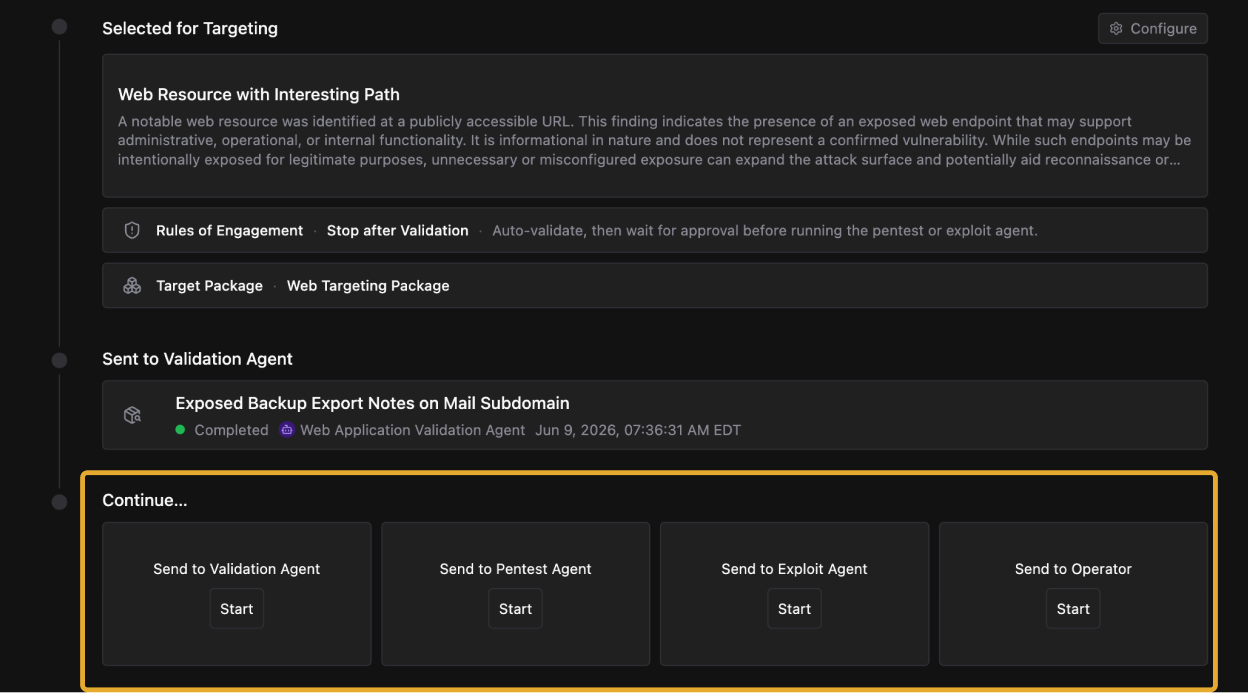Click the Selected for Targeting heading

coord(190,29)
